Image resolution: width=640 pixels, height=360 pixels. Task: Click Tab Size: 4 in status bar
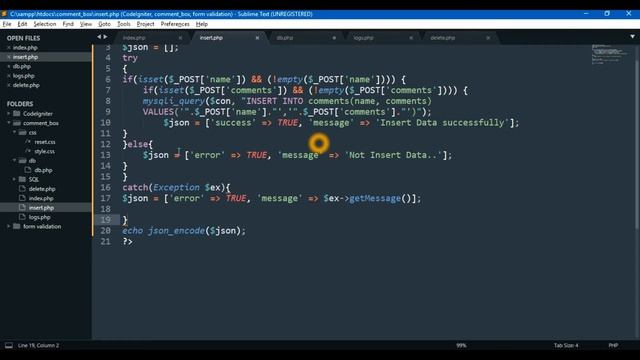pyautogui.click(x=566, y=345)
